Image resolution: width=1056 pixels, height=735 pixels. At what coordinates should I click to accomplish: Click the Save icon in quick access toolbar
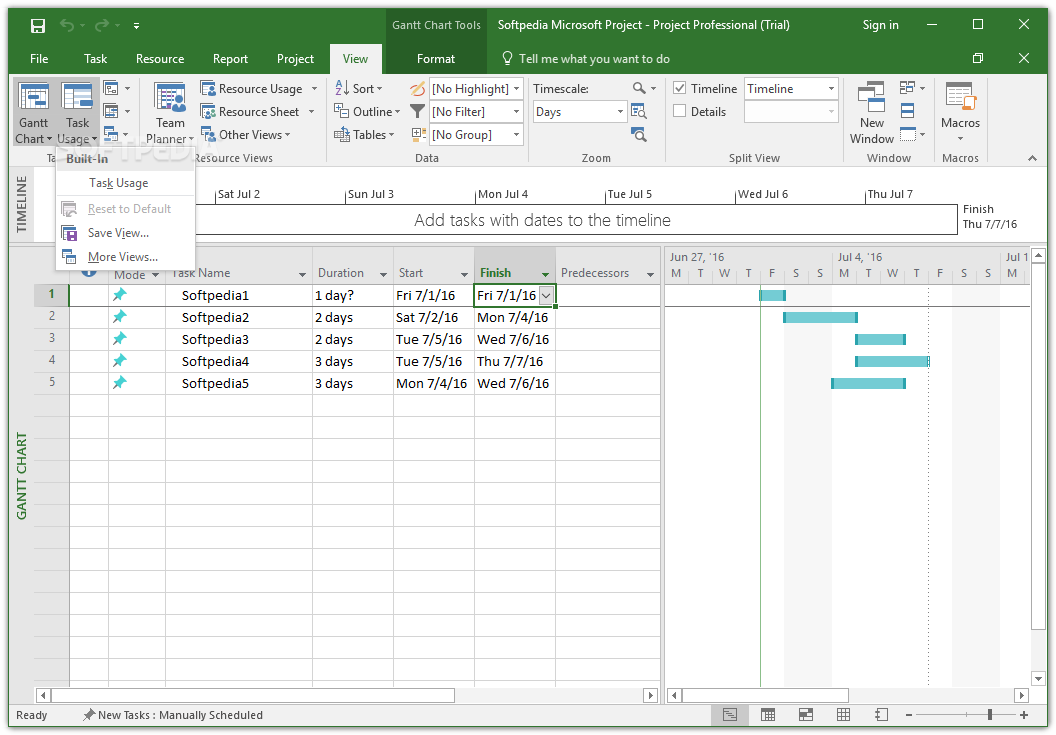click(x=38, y=26)
